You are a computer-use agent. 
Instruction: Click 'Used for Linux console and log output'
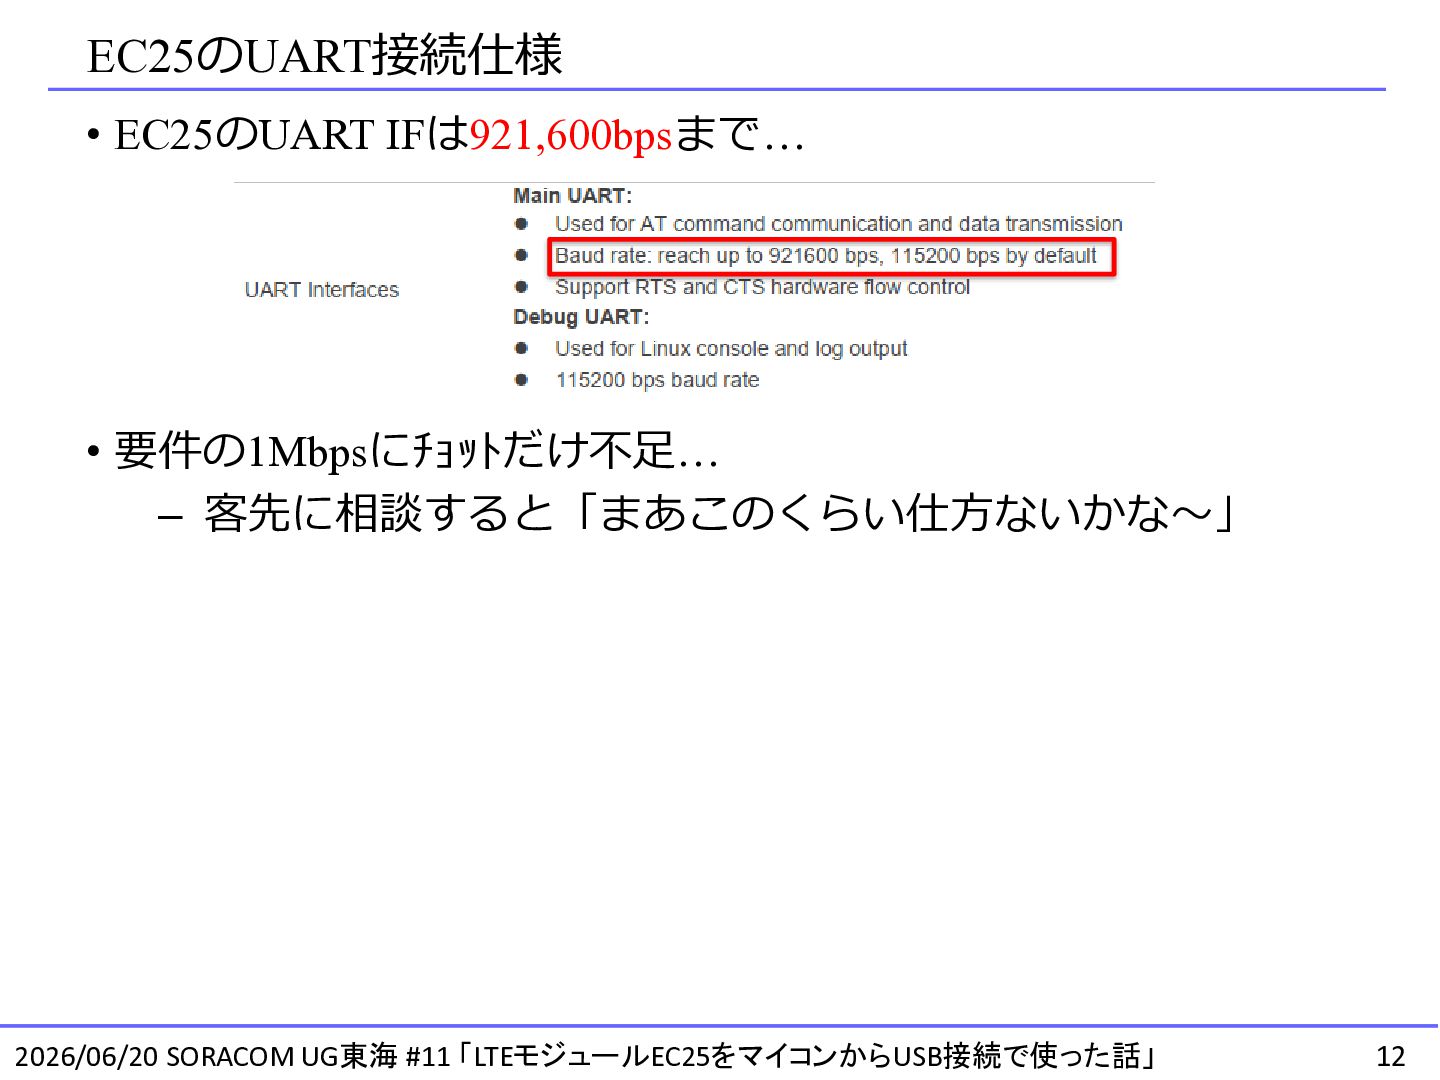731,349
